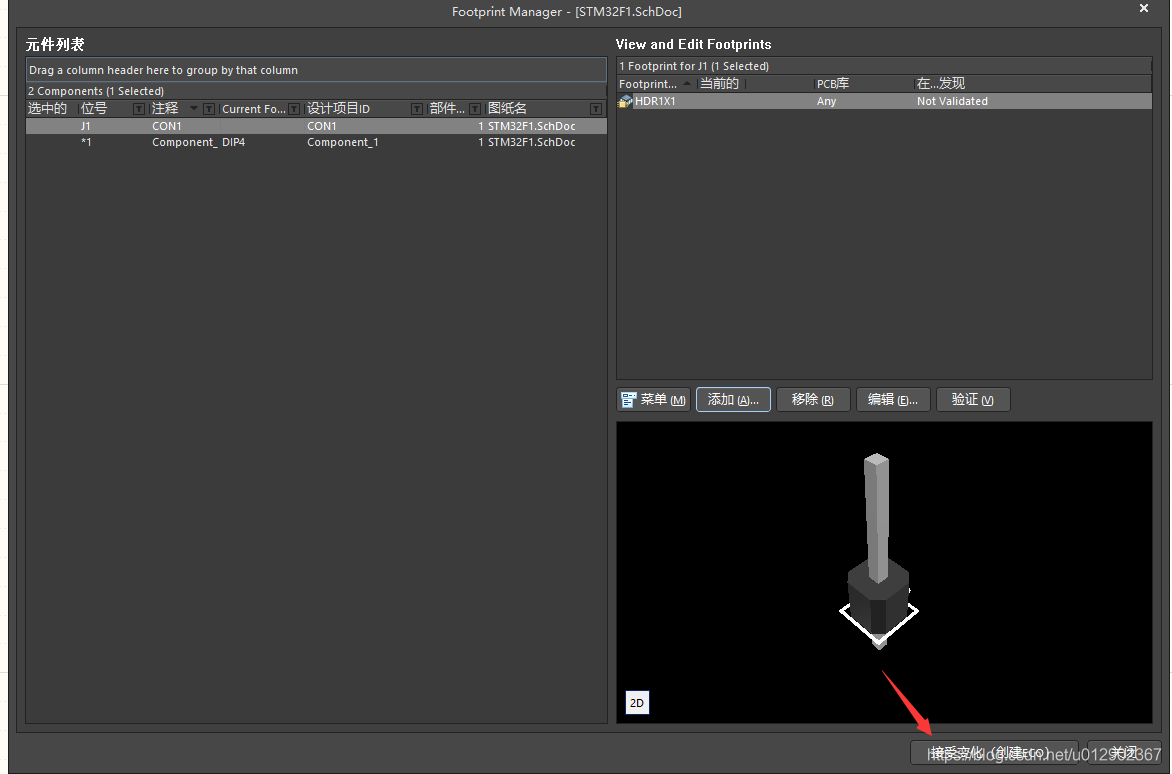Open the 菜单 (M) menu button

tap(654, 400)
